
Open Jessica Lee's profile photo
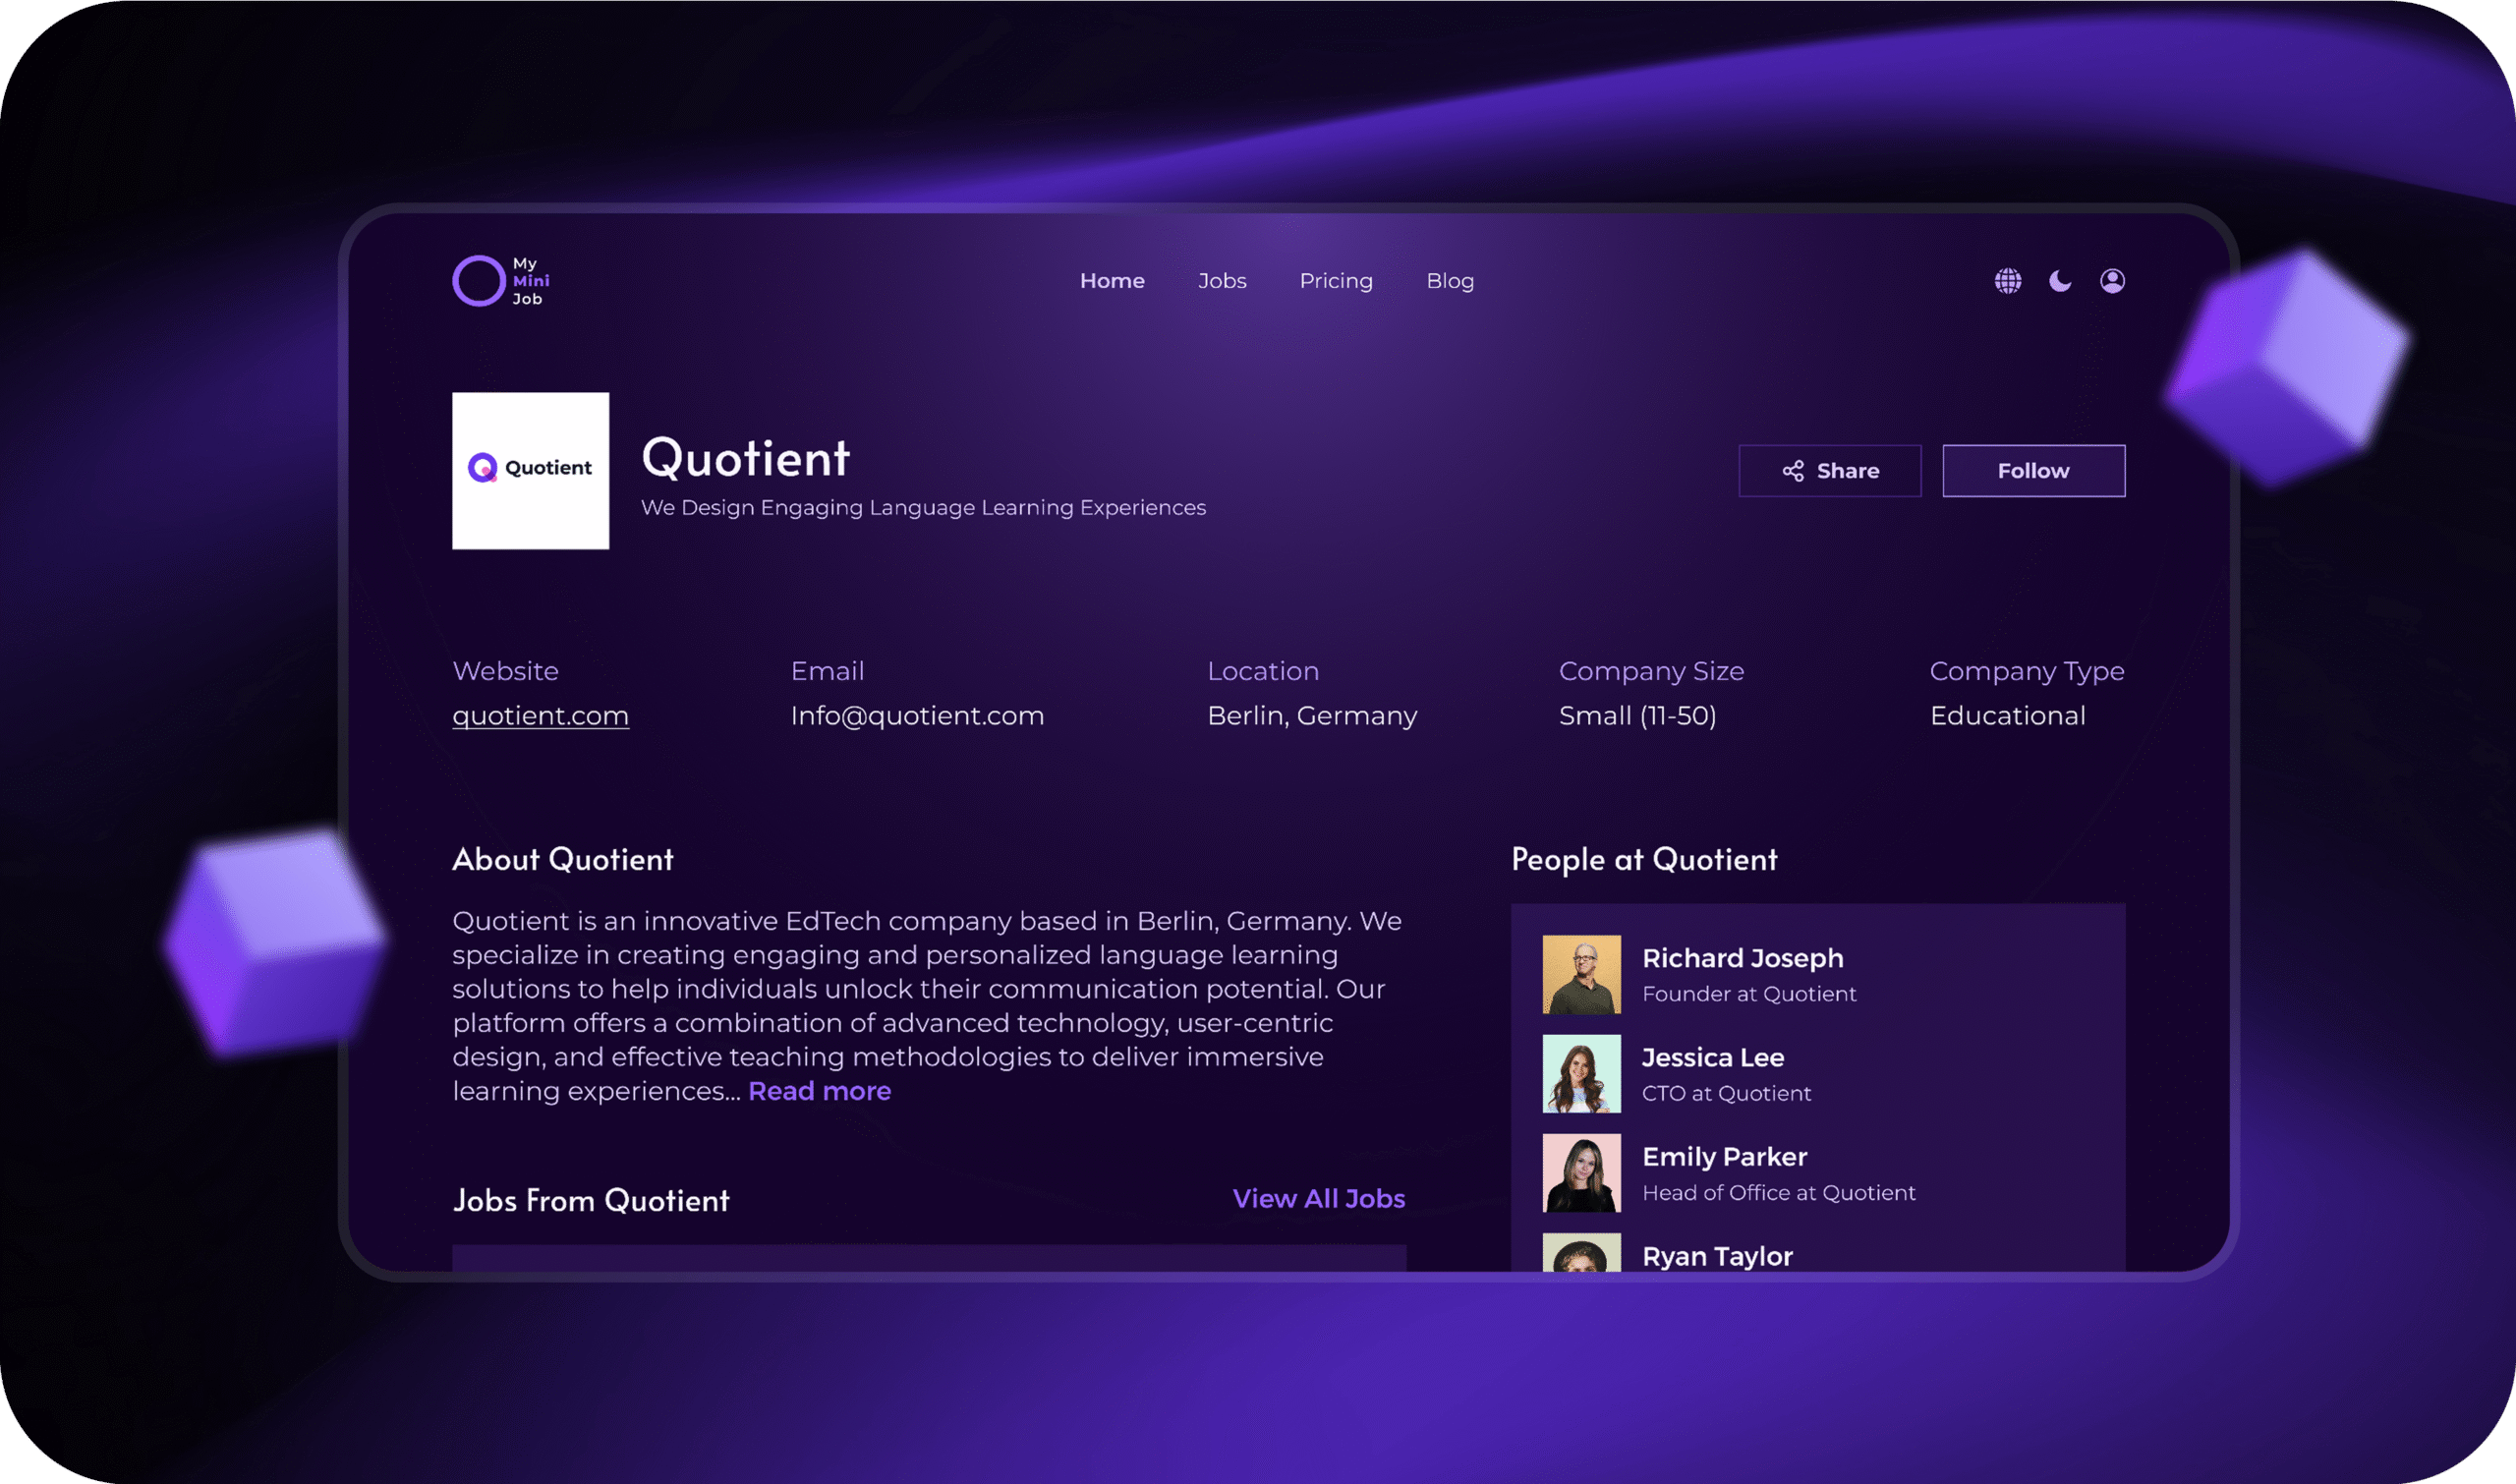coord(1580,1073)
